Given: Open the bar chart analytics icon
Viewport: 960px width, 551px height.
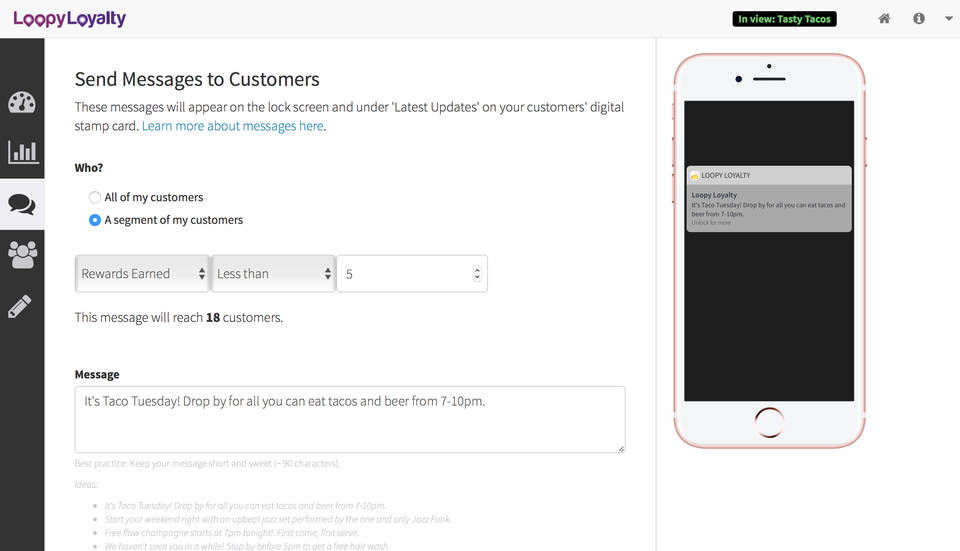Looking at the screenshot, I should point(22,152).
